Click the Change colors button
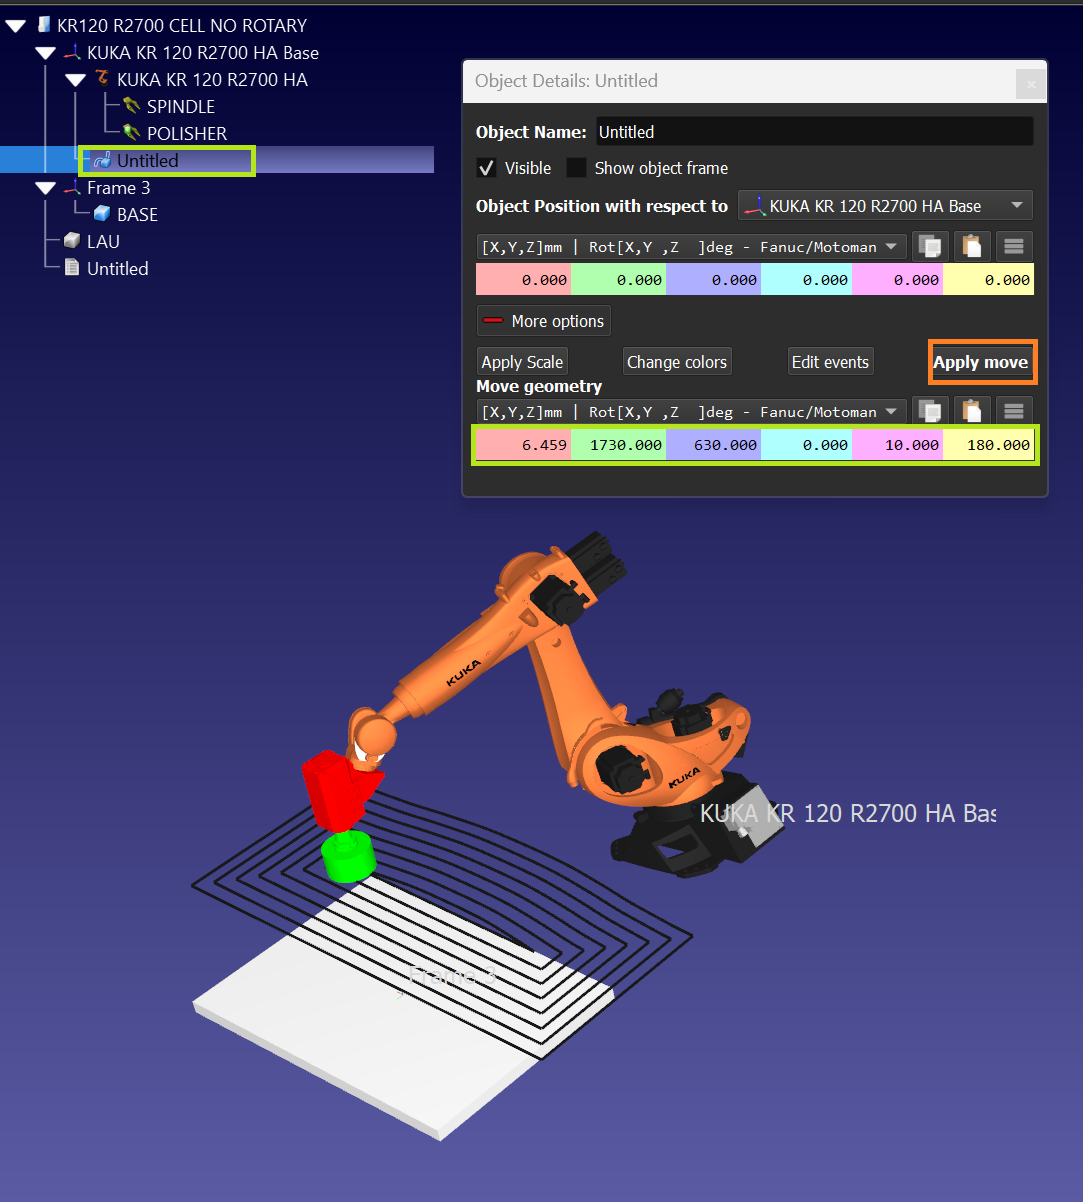This screenshot has width=1083, height=1202. tap(677, 362)
